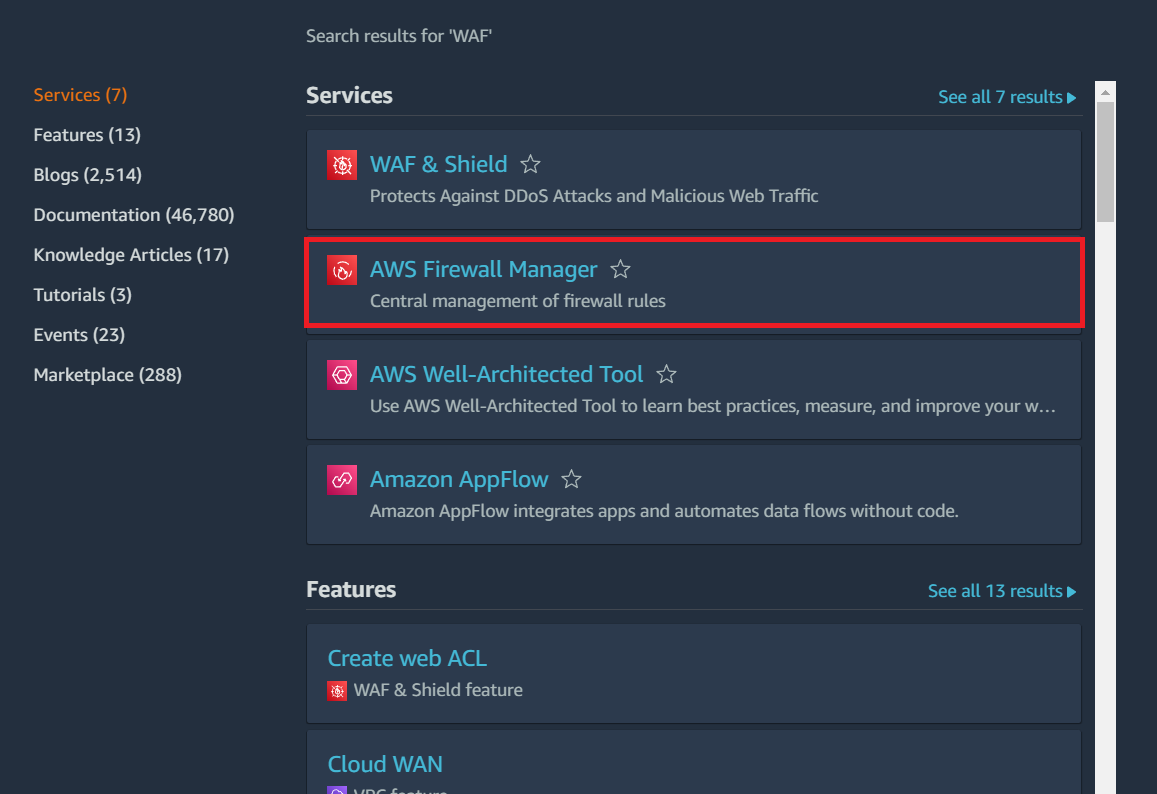Click the AWS Firewall Manager service icon
Image resolution: width=1157 pixels, height=794 pixels.
tap(341, 270)
